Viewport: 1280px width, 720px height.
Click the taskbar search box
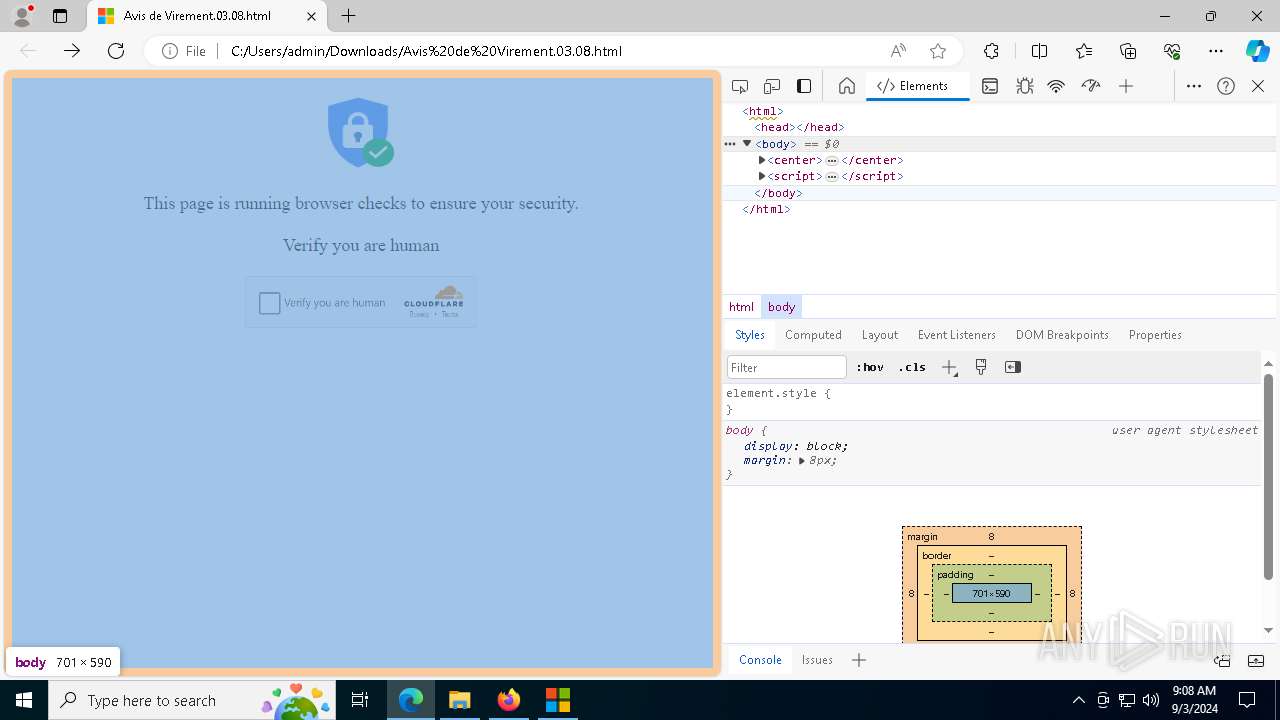[192, 700]
